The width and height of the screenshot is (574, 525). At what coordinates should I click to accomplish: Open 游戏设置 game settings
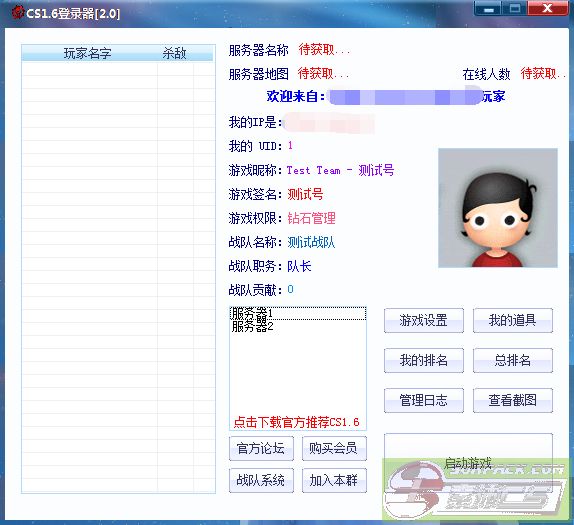click(424, 320)
